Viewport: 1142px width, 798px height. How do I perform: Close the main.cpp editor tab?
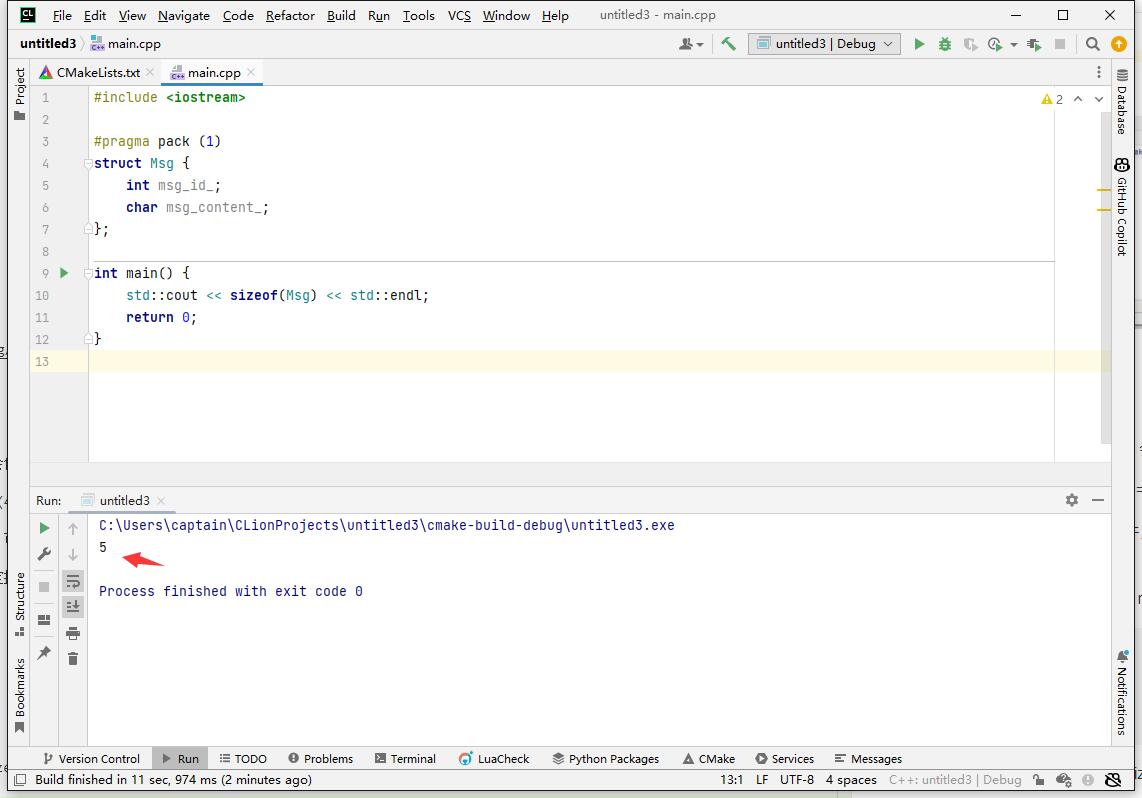pos(251,72)
